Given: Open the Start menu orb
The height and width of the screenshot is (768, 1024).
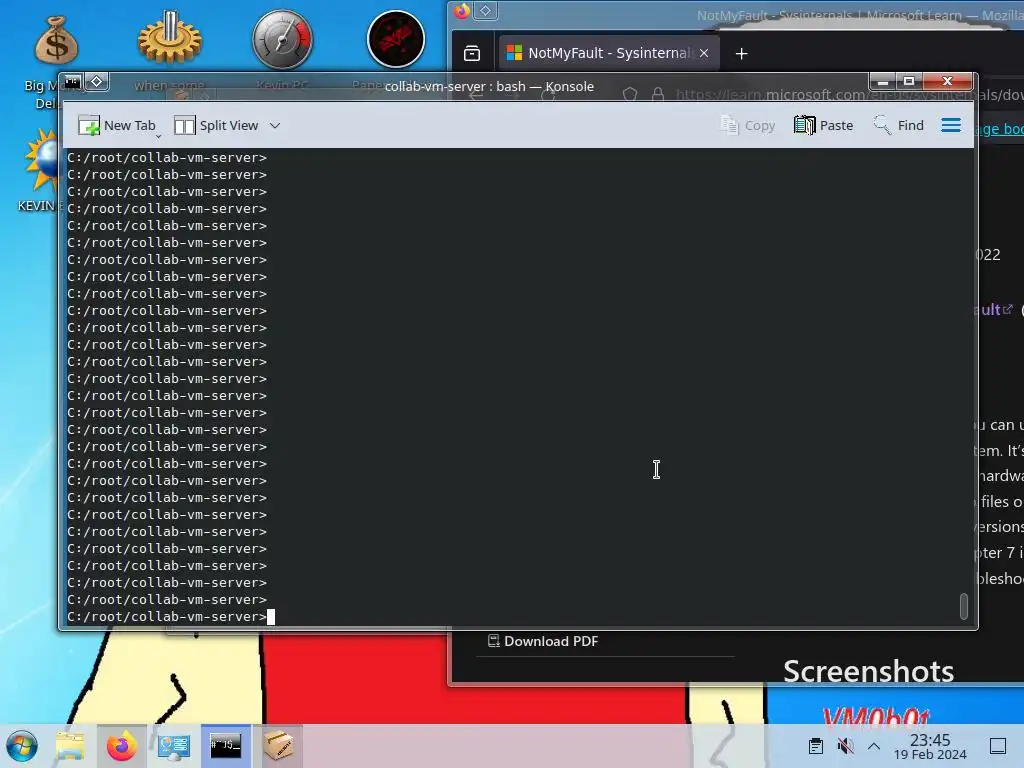Looking at the screenshot, I should coord(22,746).
